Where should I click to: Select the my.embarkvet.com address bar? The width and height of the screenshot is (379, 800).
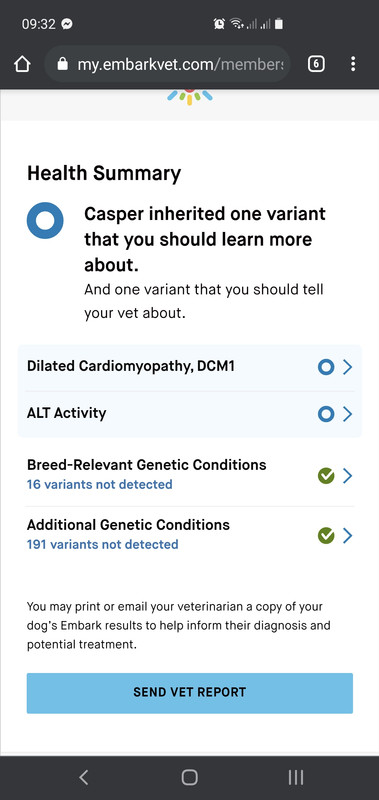pos(167,64)
